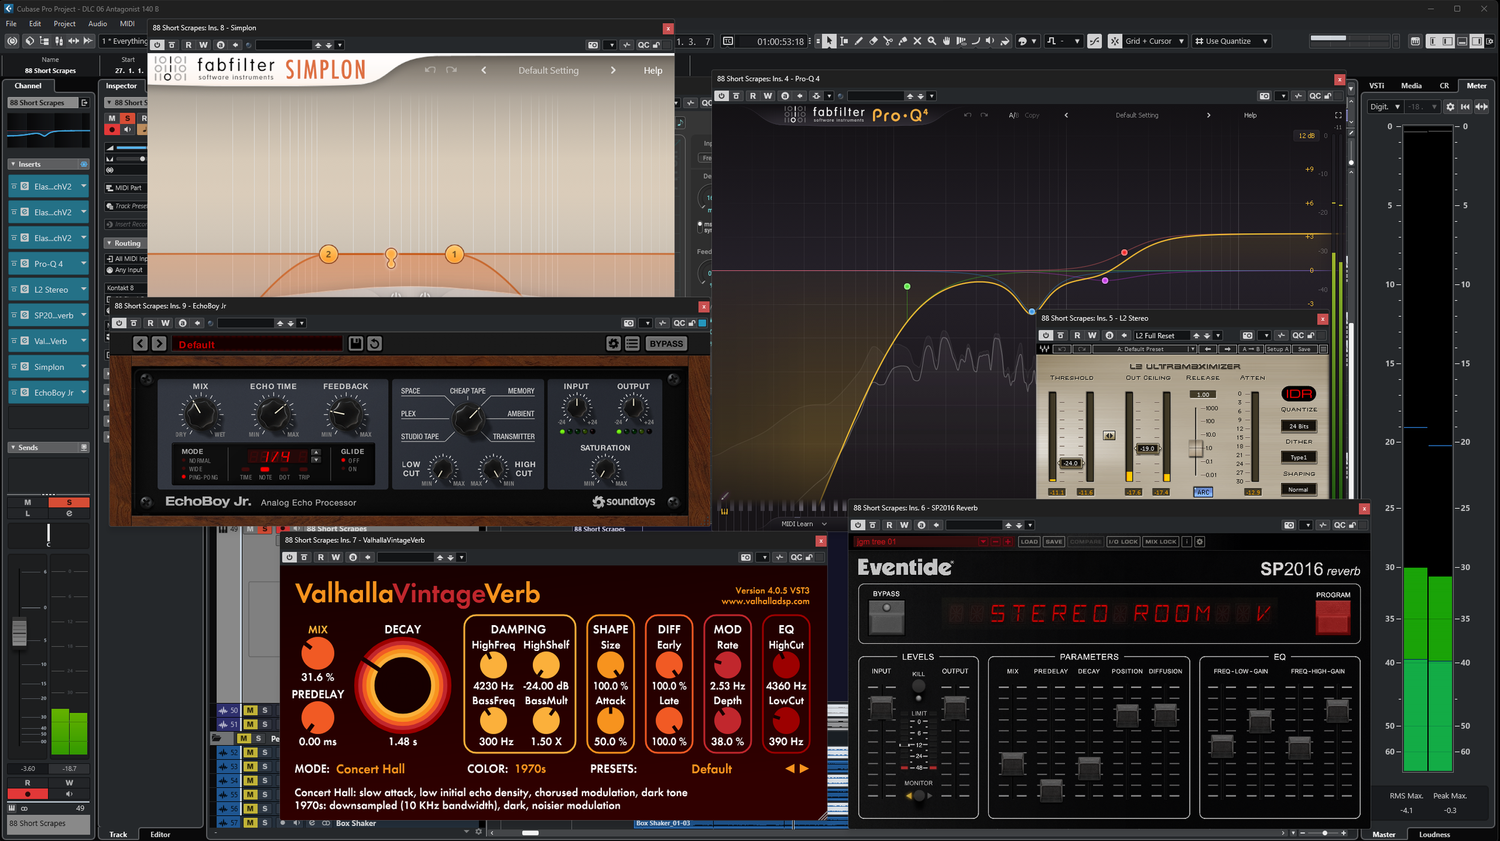Open SP2016 Reverb settings gear icon
This screenshot has width=1500, height=841.
pyautogui.click(x=1200, y=541)
